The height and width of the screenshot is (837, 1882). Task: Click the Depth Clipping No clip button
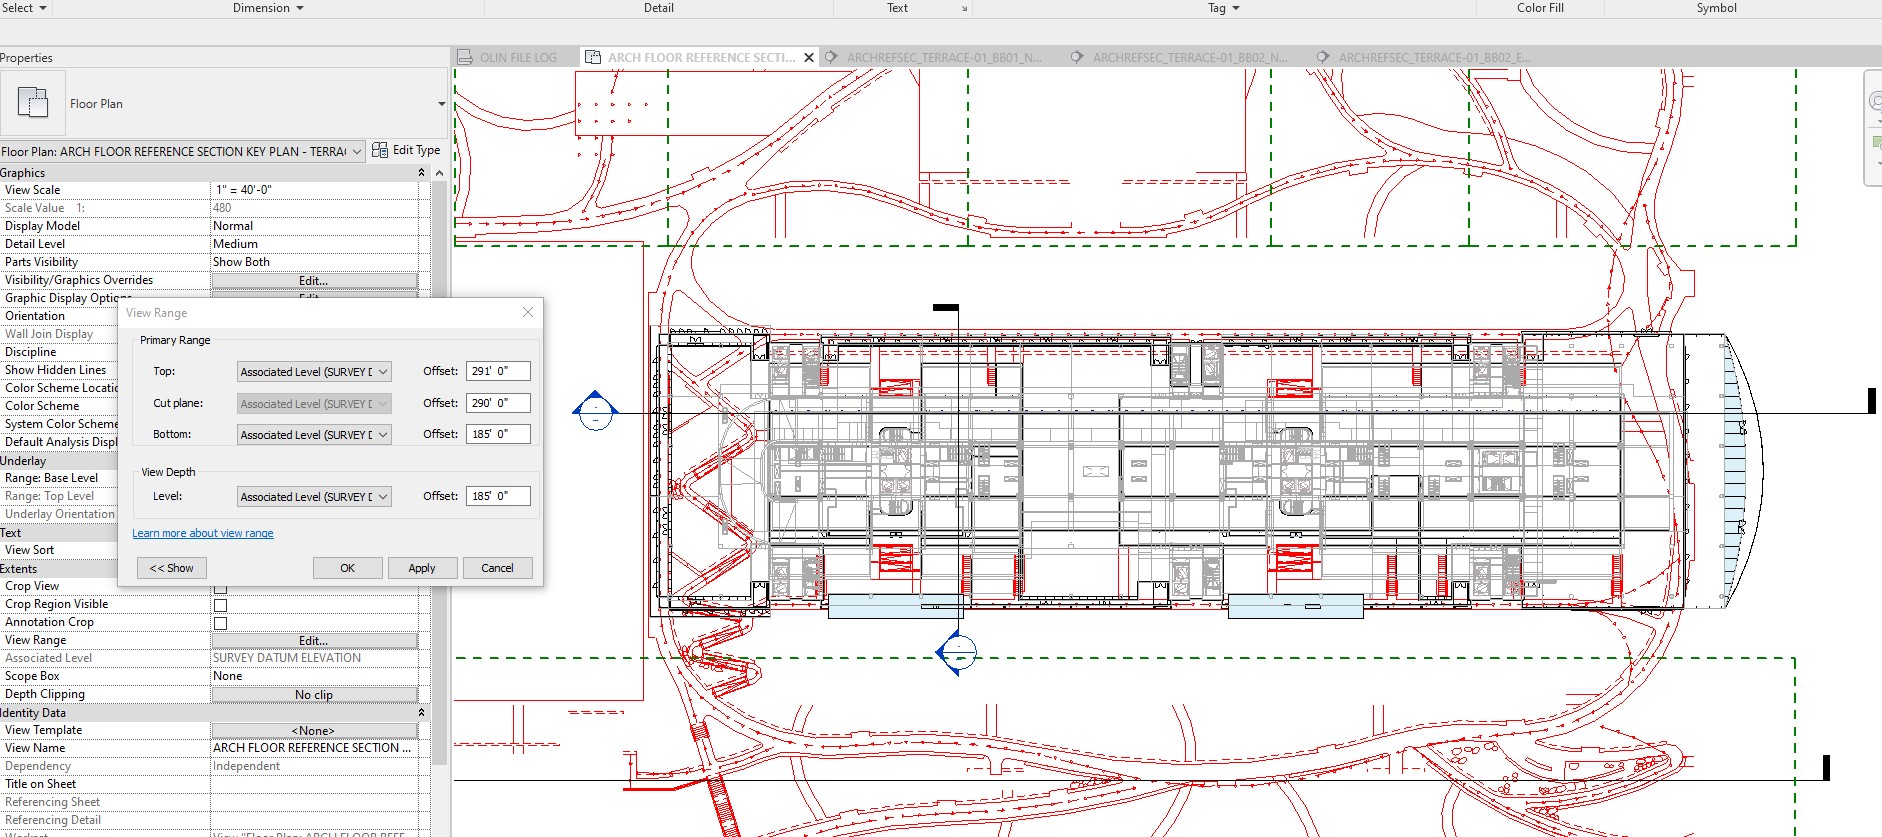(x=314, y=695)
